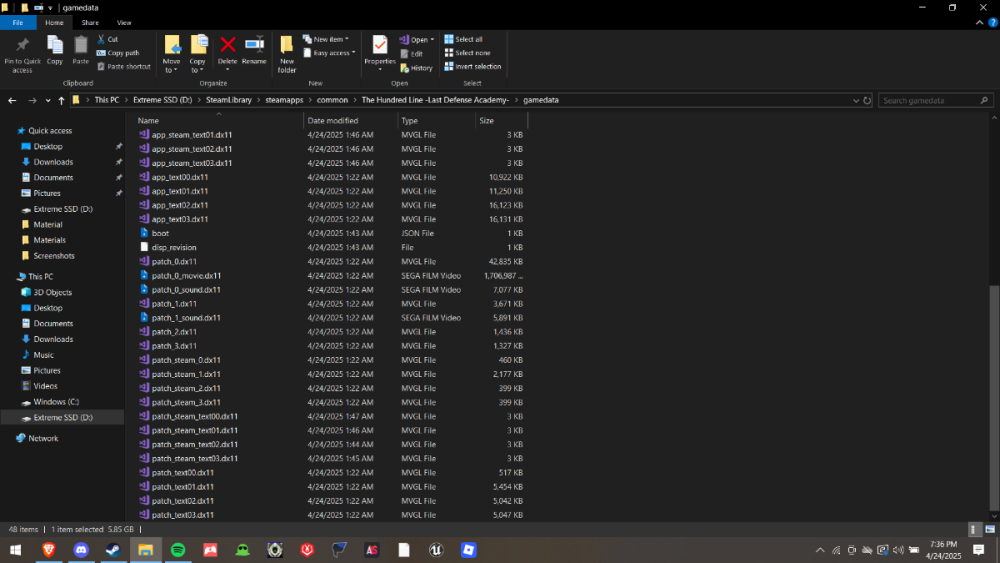1000x563 pixels.
Task: Click Copy path in ribbon
Action: 118,53
